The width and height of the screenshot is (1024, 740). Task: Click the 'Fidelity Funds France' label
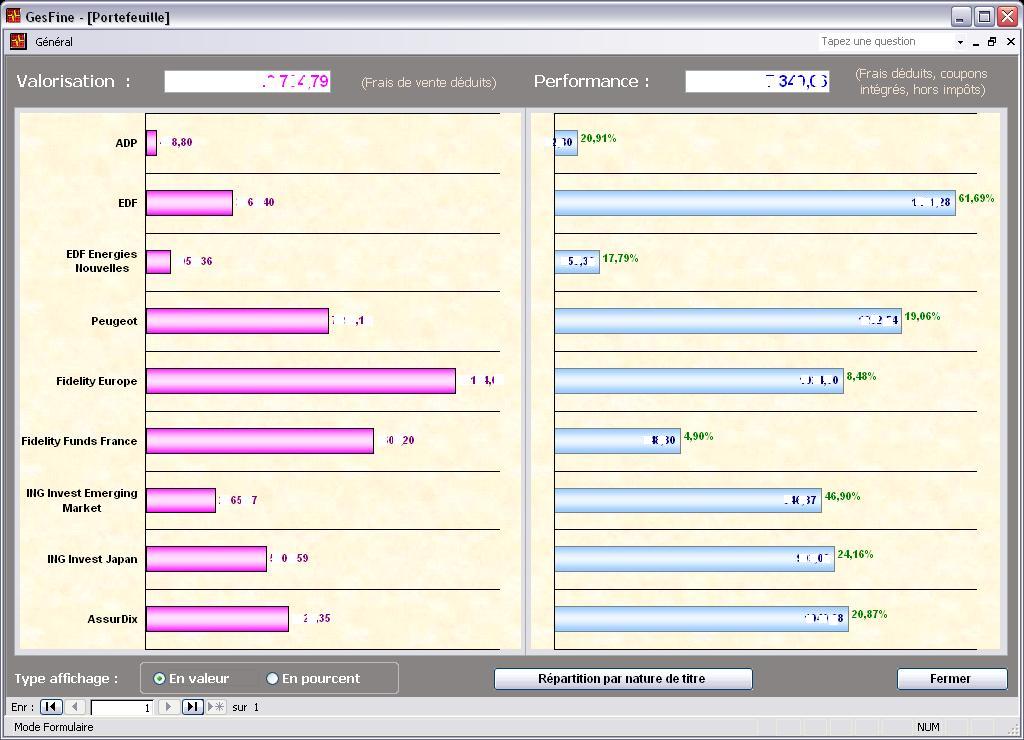(x=79, y=441)
